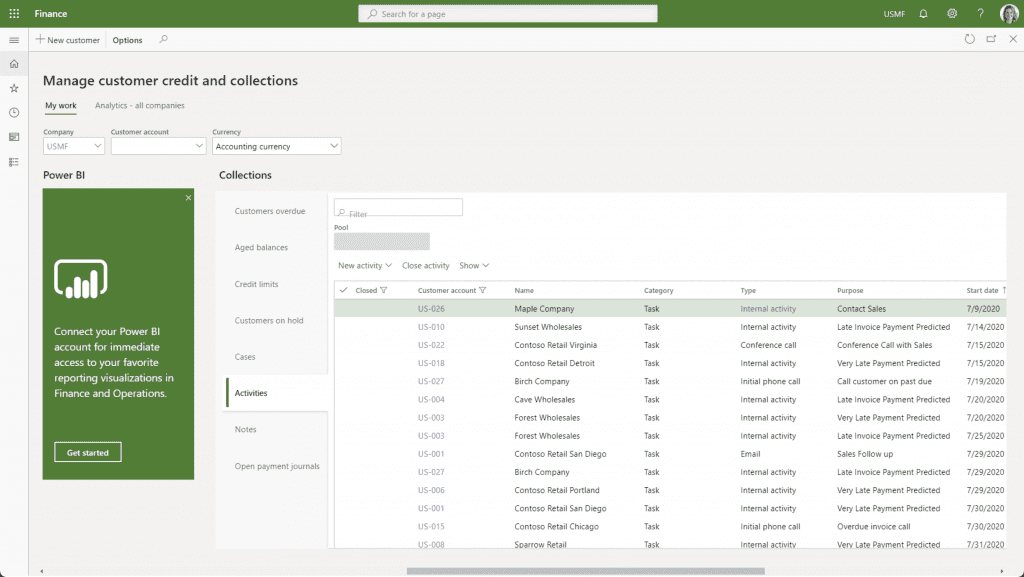The height and width of the screenshot is (577, 1024).
Task: Open customer account US-004 link
Action: click(x=431, y=399)
